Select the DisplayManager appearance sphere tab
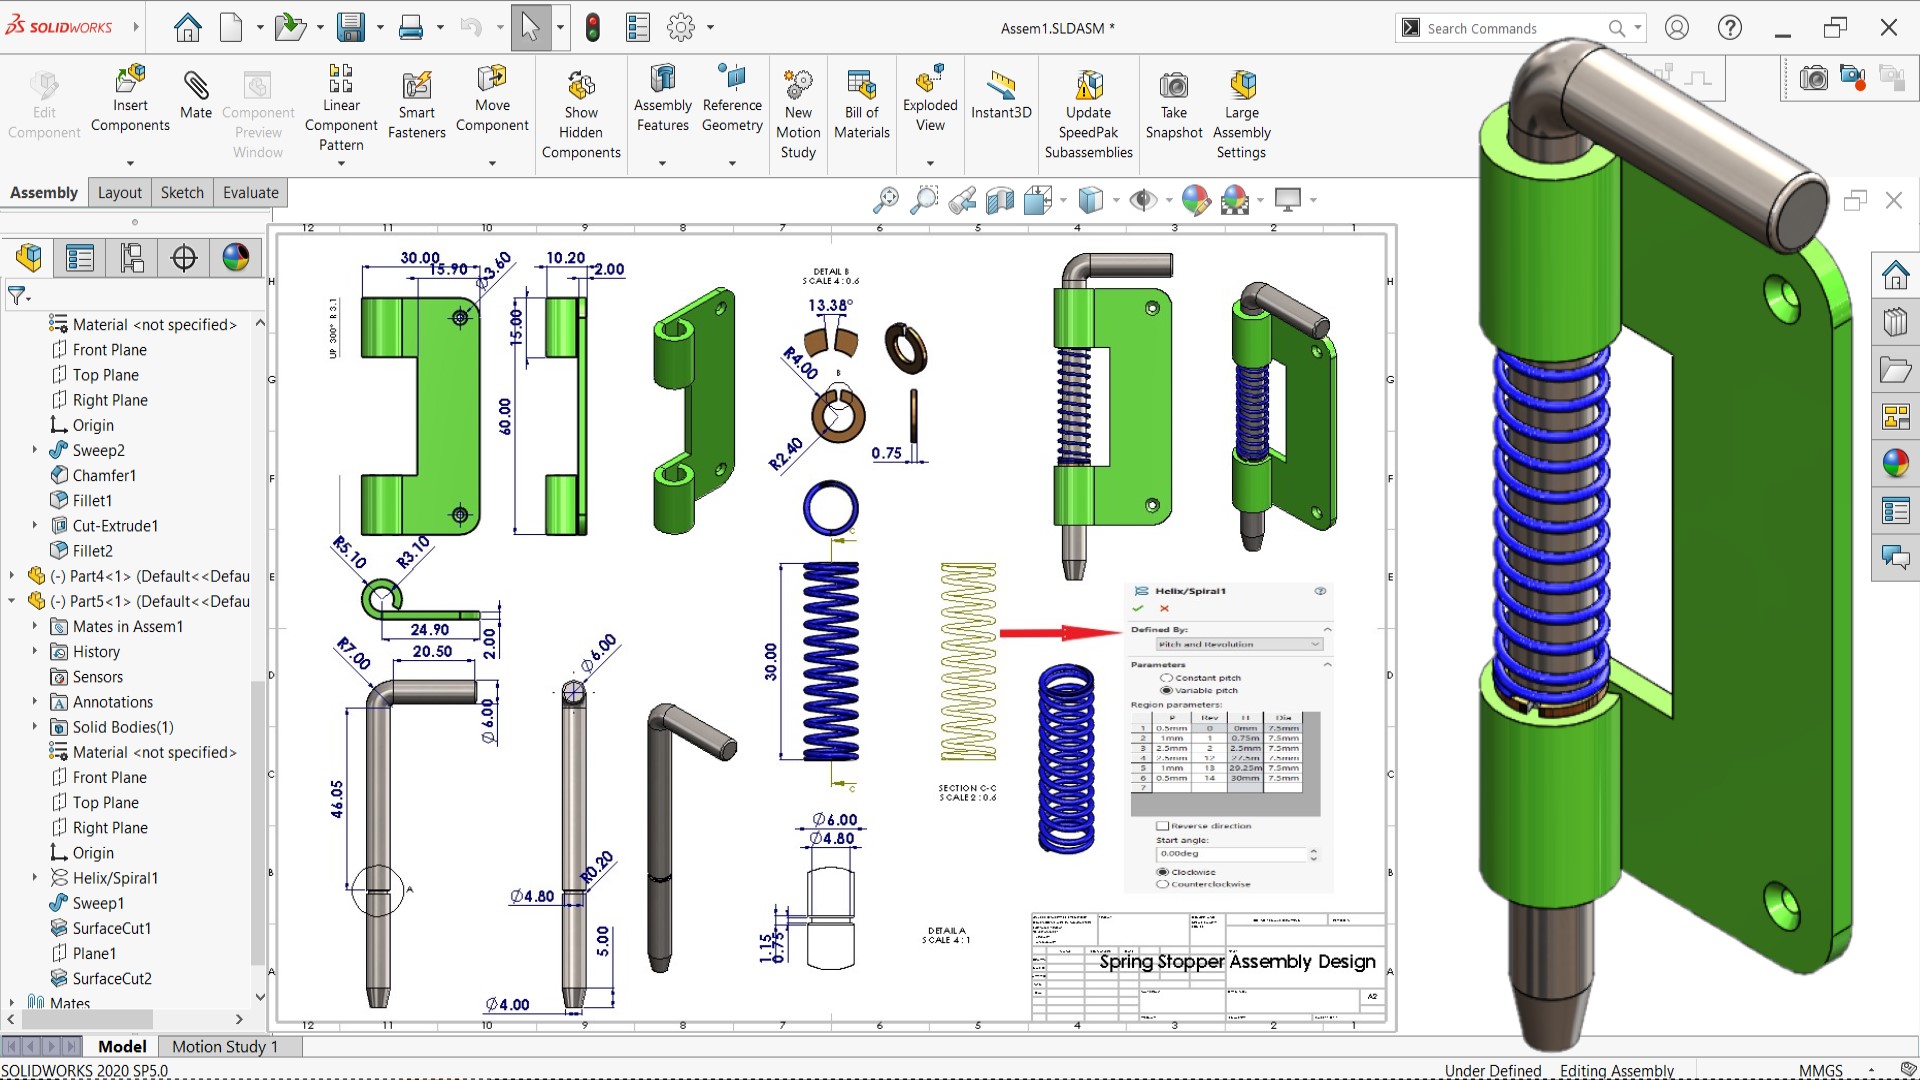The height and width of the screenshot is (1080, 1920). (236, 258)
